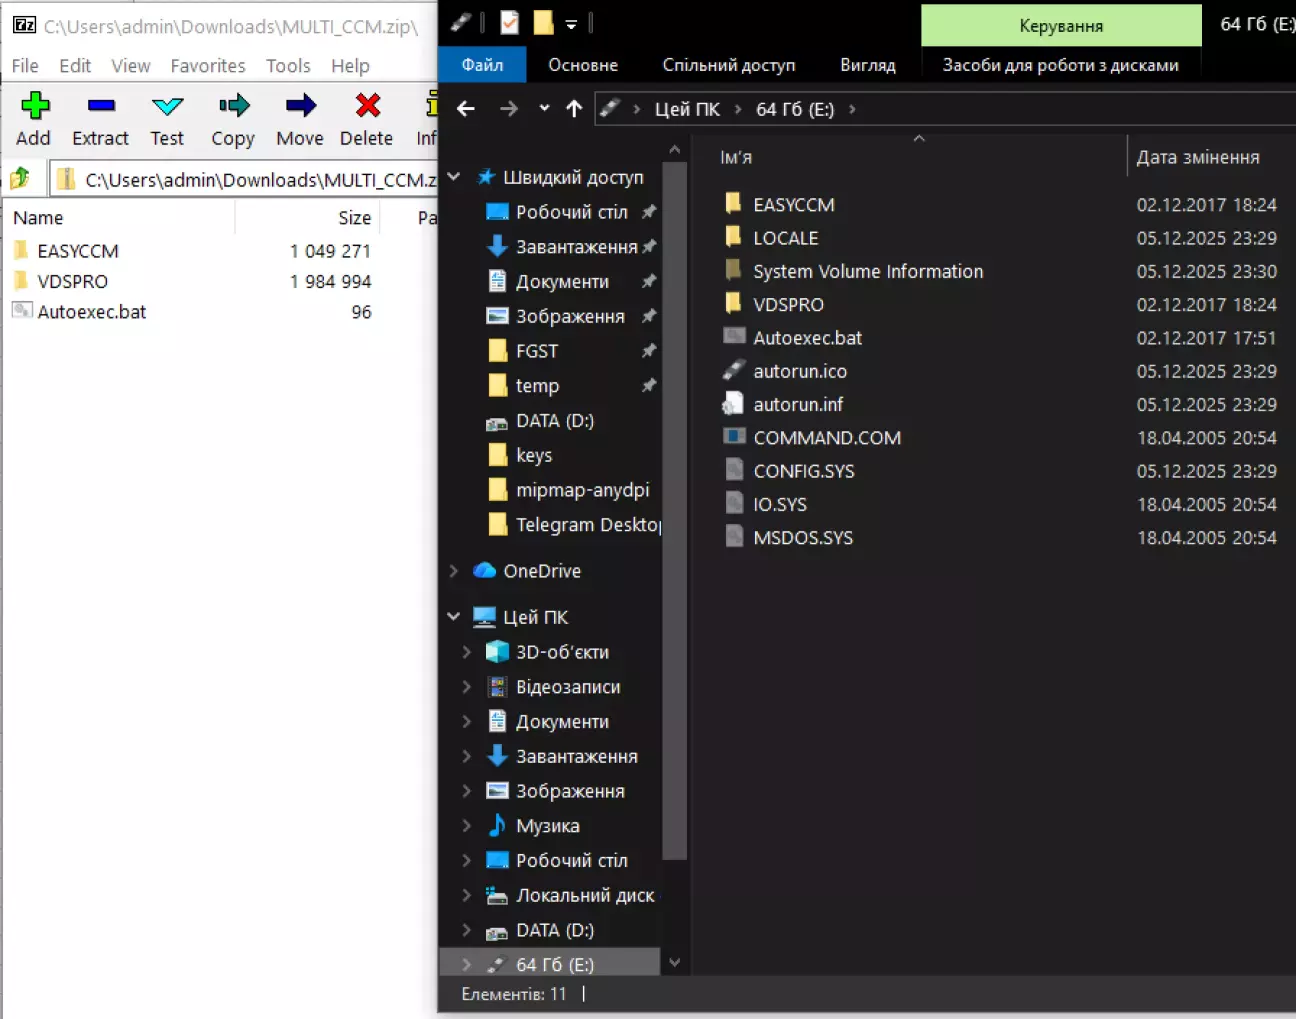Select the COMMAND.COM file
Image resolution: width=1296 pixels, height=1019 pixels.
[x=826, y=438]
